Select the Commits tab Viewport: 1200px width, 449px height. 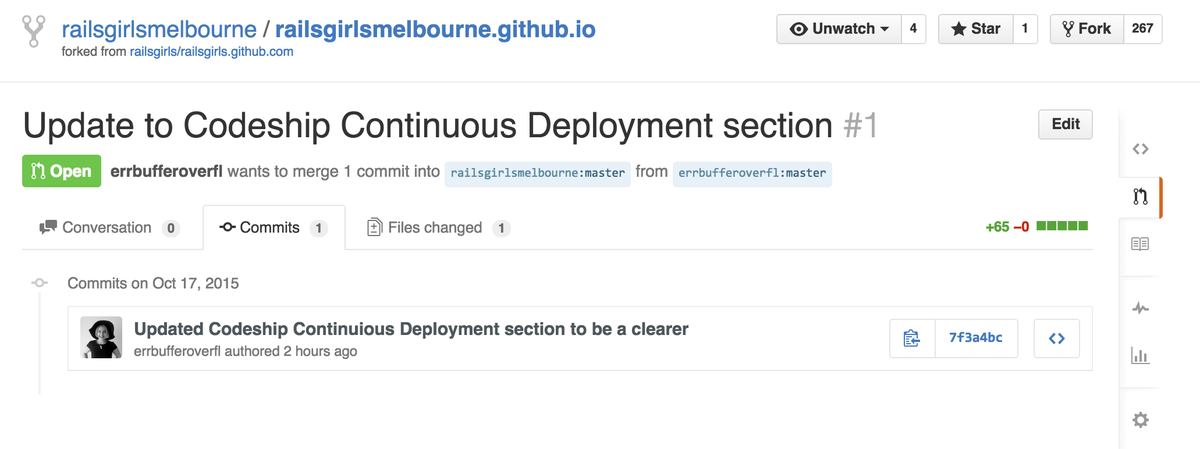[274, 228]
